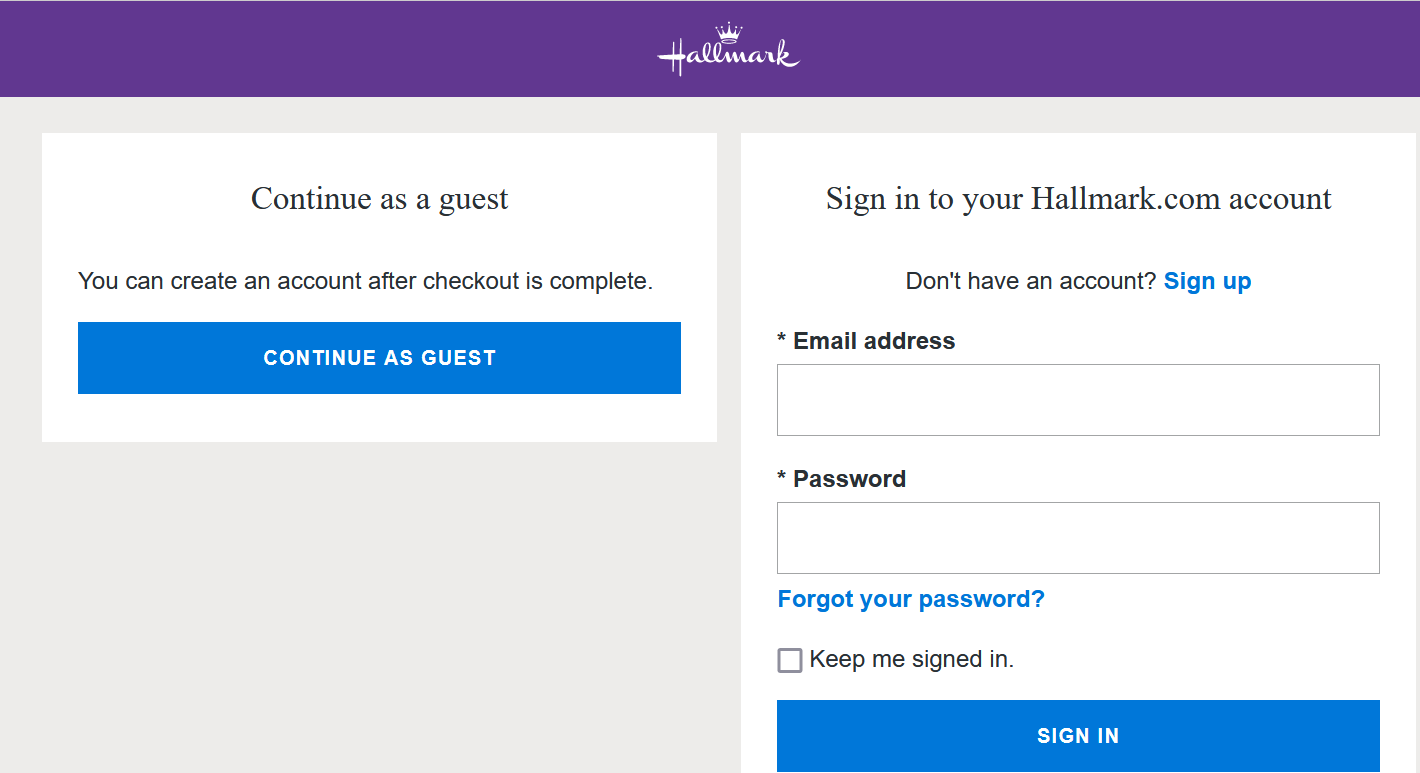The width and height of the screenshot is (1420, 773).
Task: Click the Password field label
Action: 849,479
